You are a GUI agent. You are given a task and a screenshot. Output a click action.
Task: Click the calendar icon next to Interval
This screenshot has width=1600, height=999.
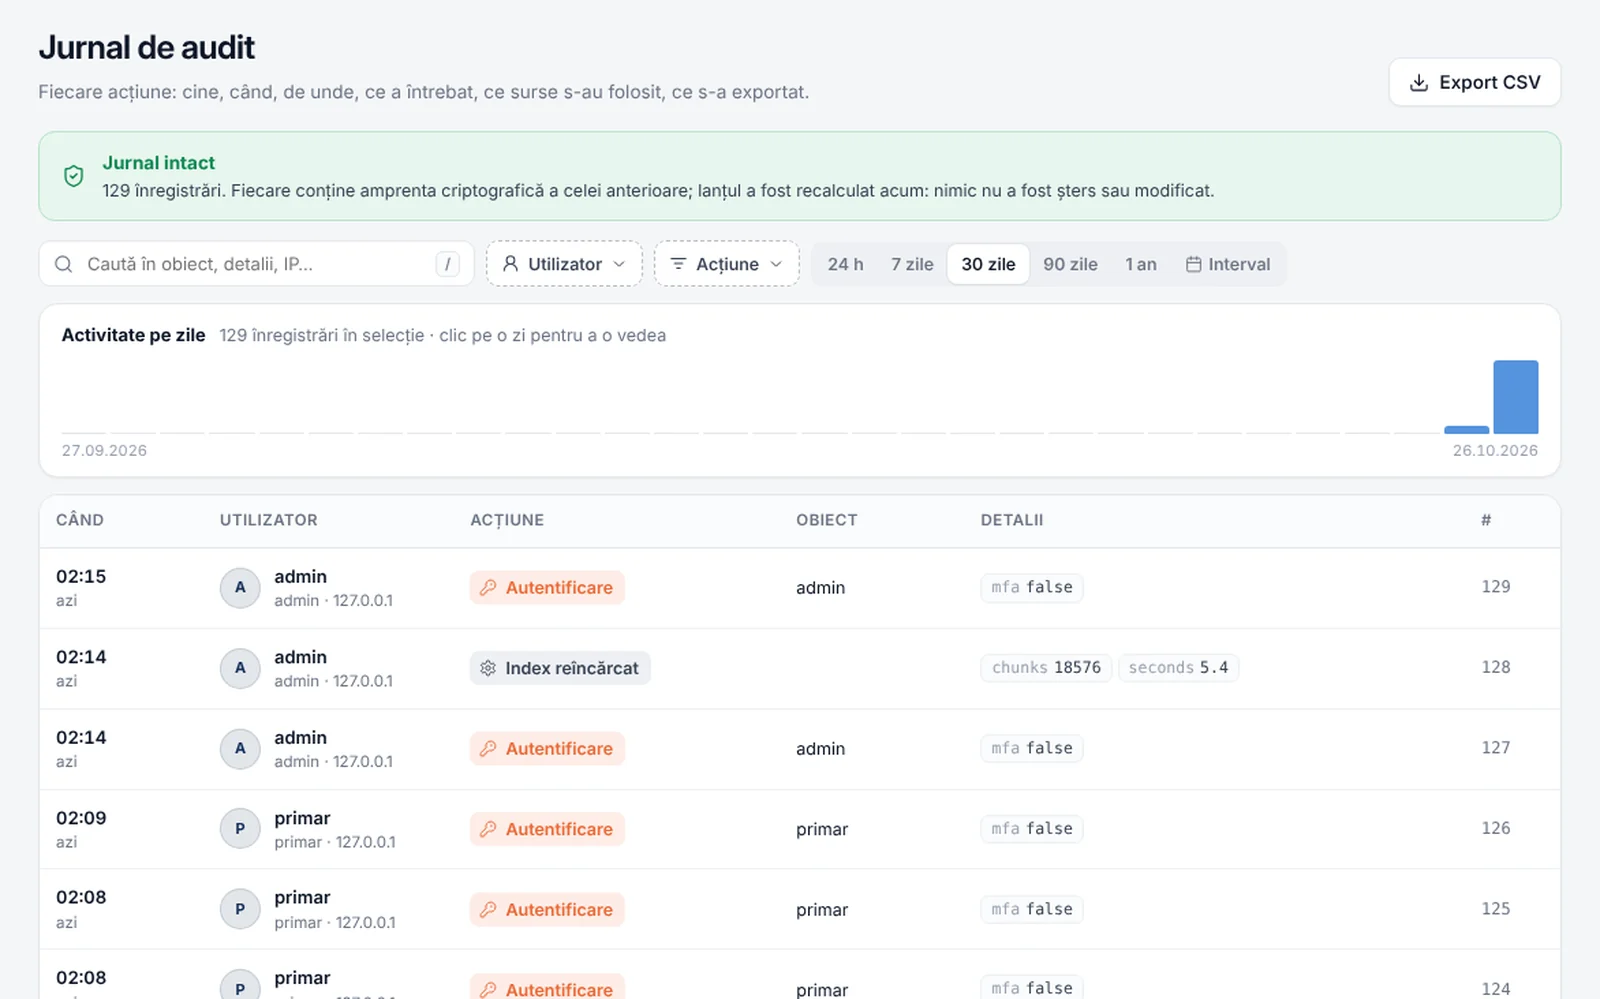(x=1193, y=264)
